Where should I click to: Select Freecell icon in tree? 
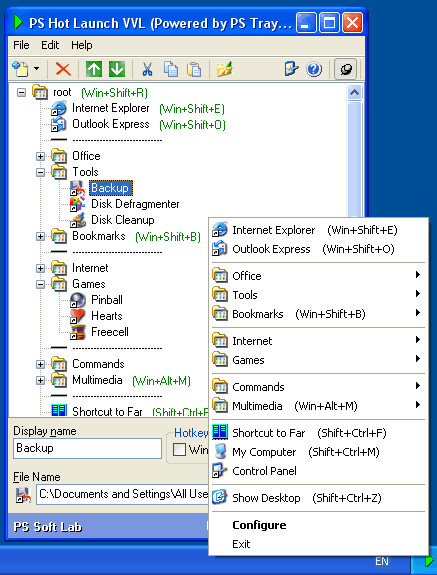(78, 332)
